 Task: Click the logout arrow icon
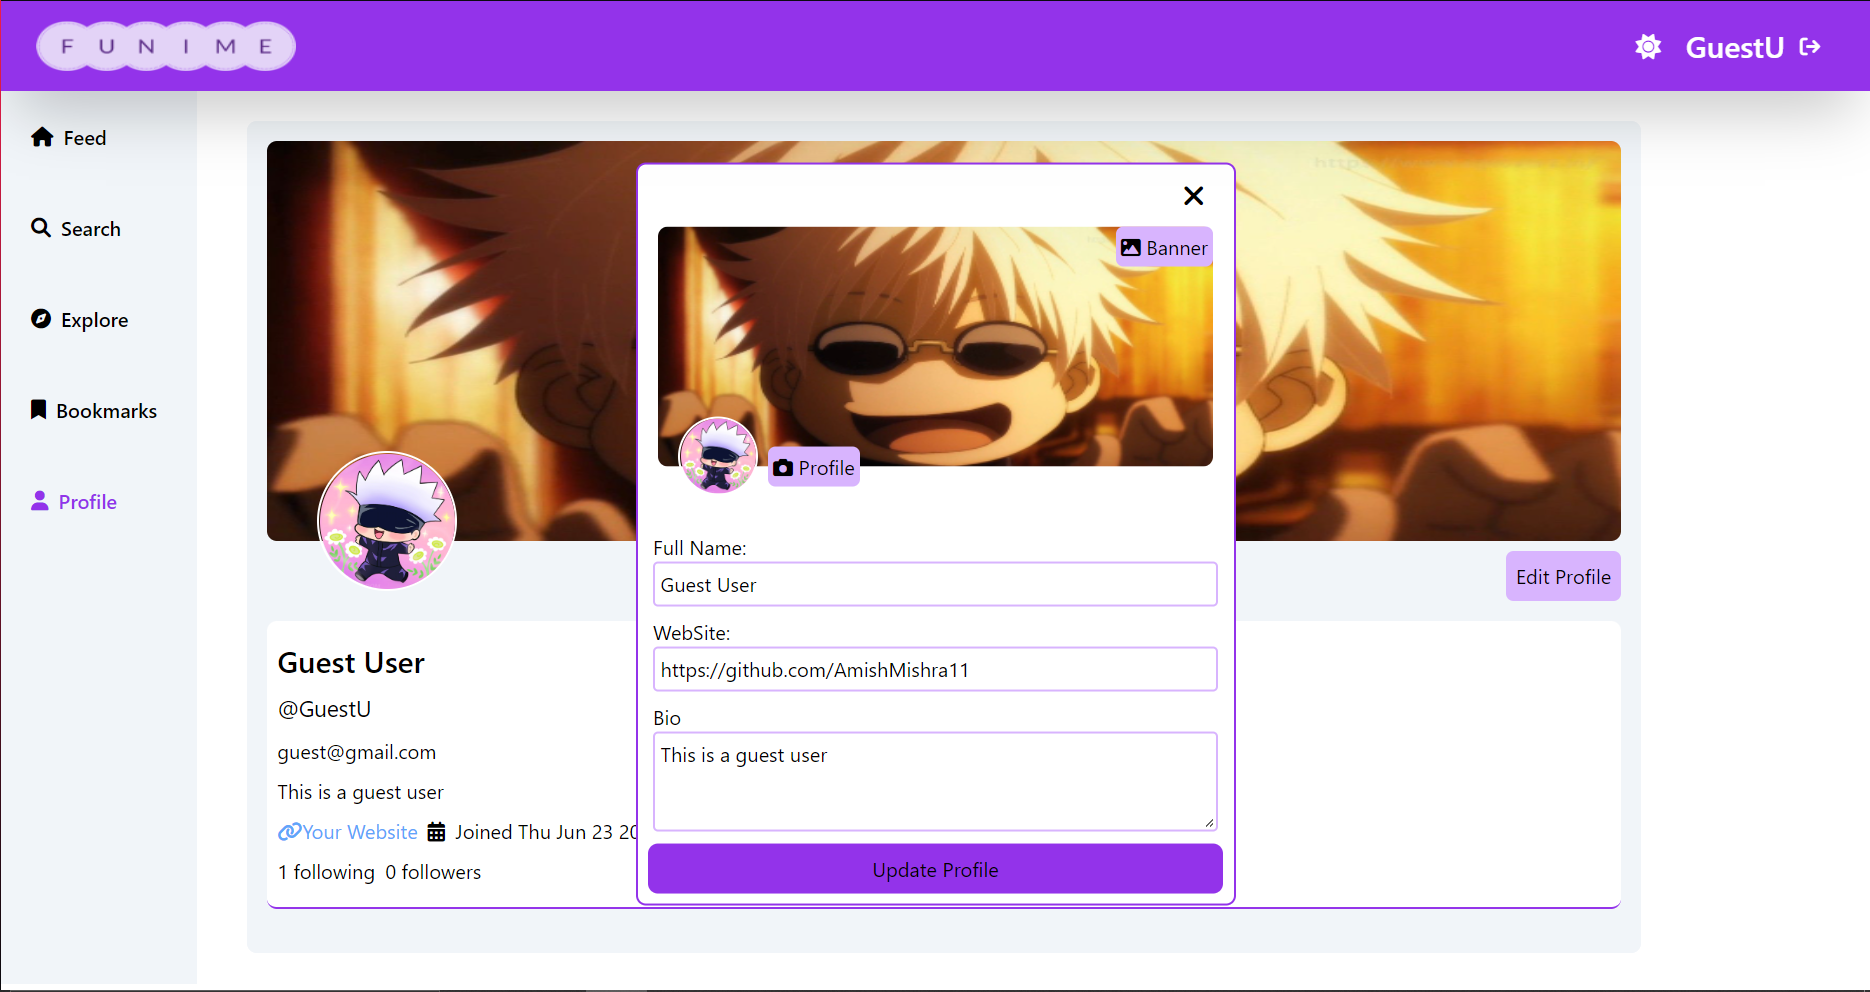[1810, 45]
